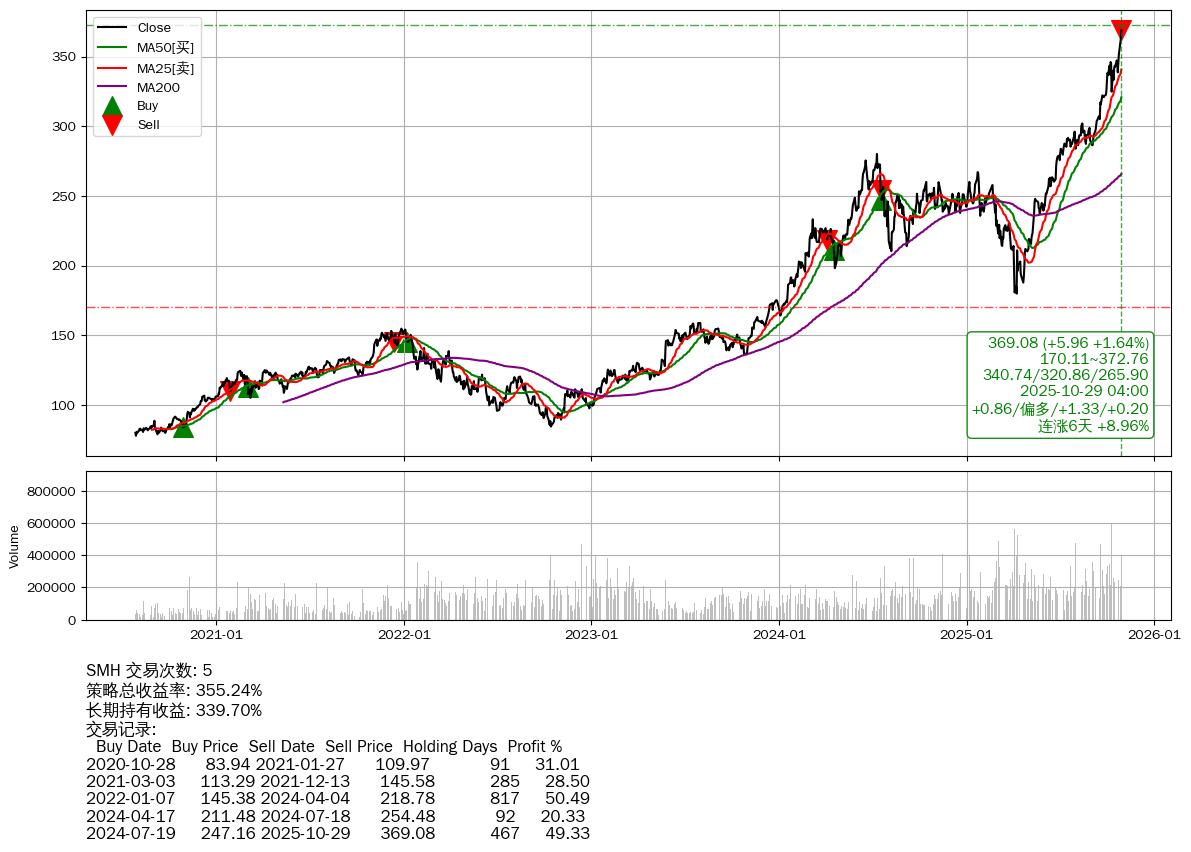The height and width of the screenshot is (852, 1191).
Task: Select the red Sell marker in July 2024
Action: click(881, 187)
